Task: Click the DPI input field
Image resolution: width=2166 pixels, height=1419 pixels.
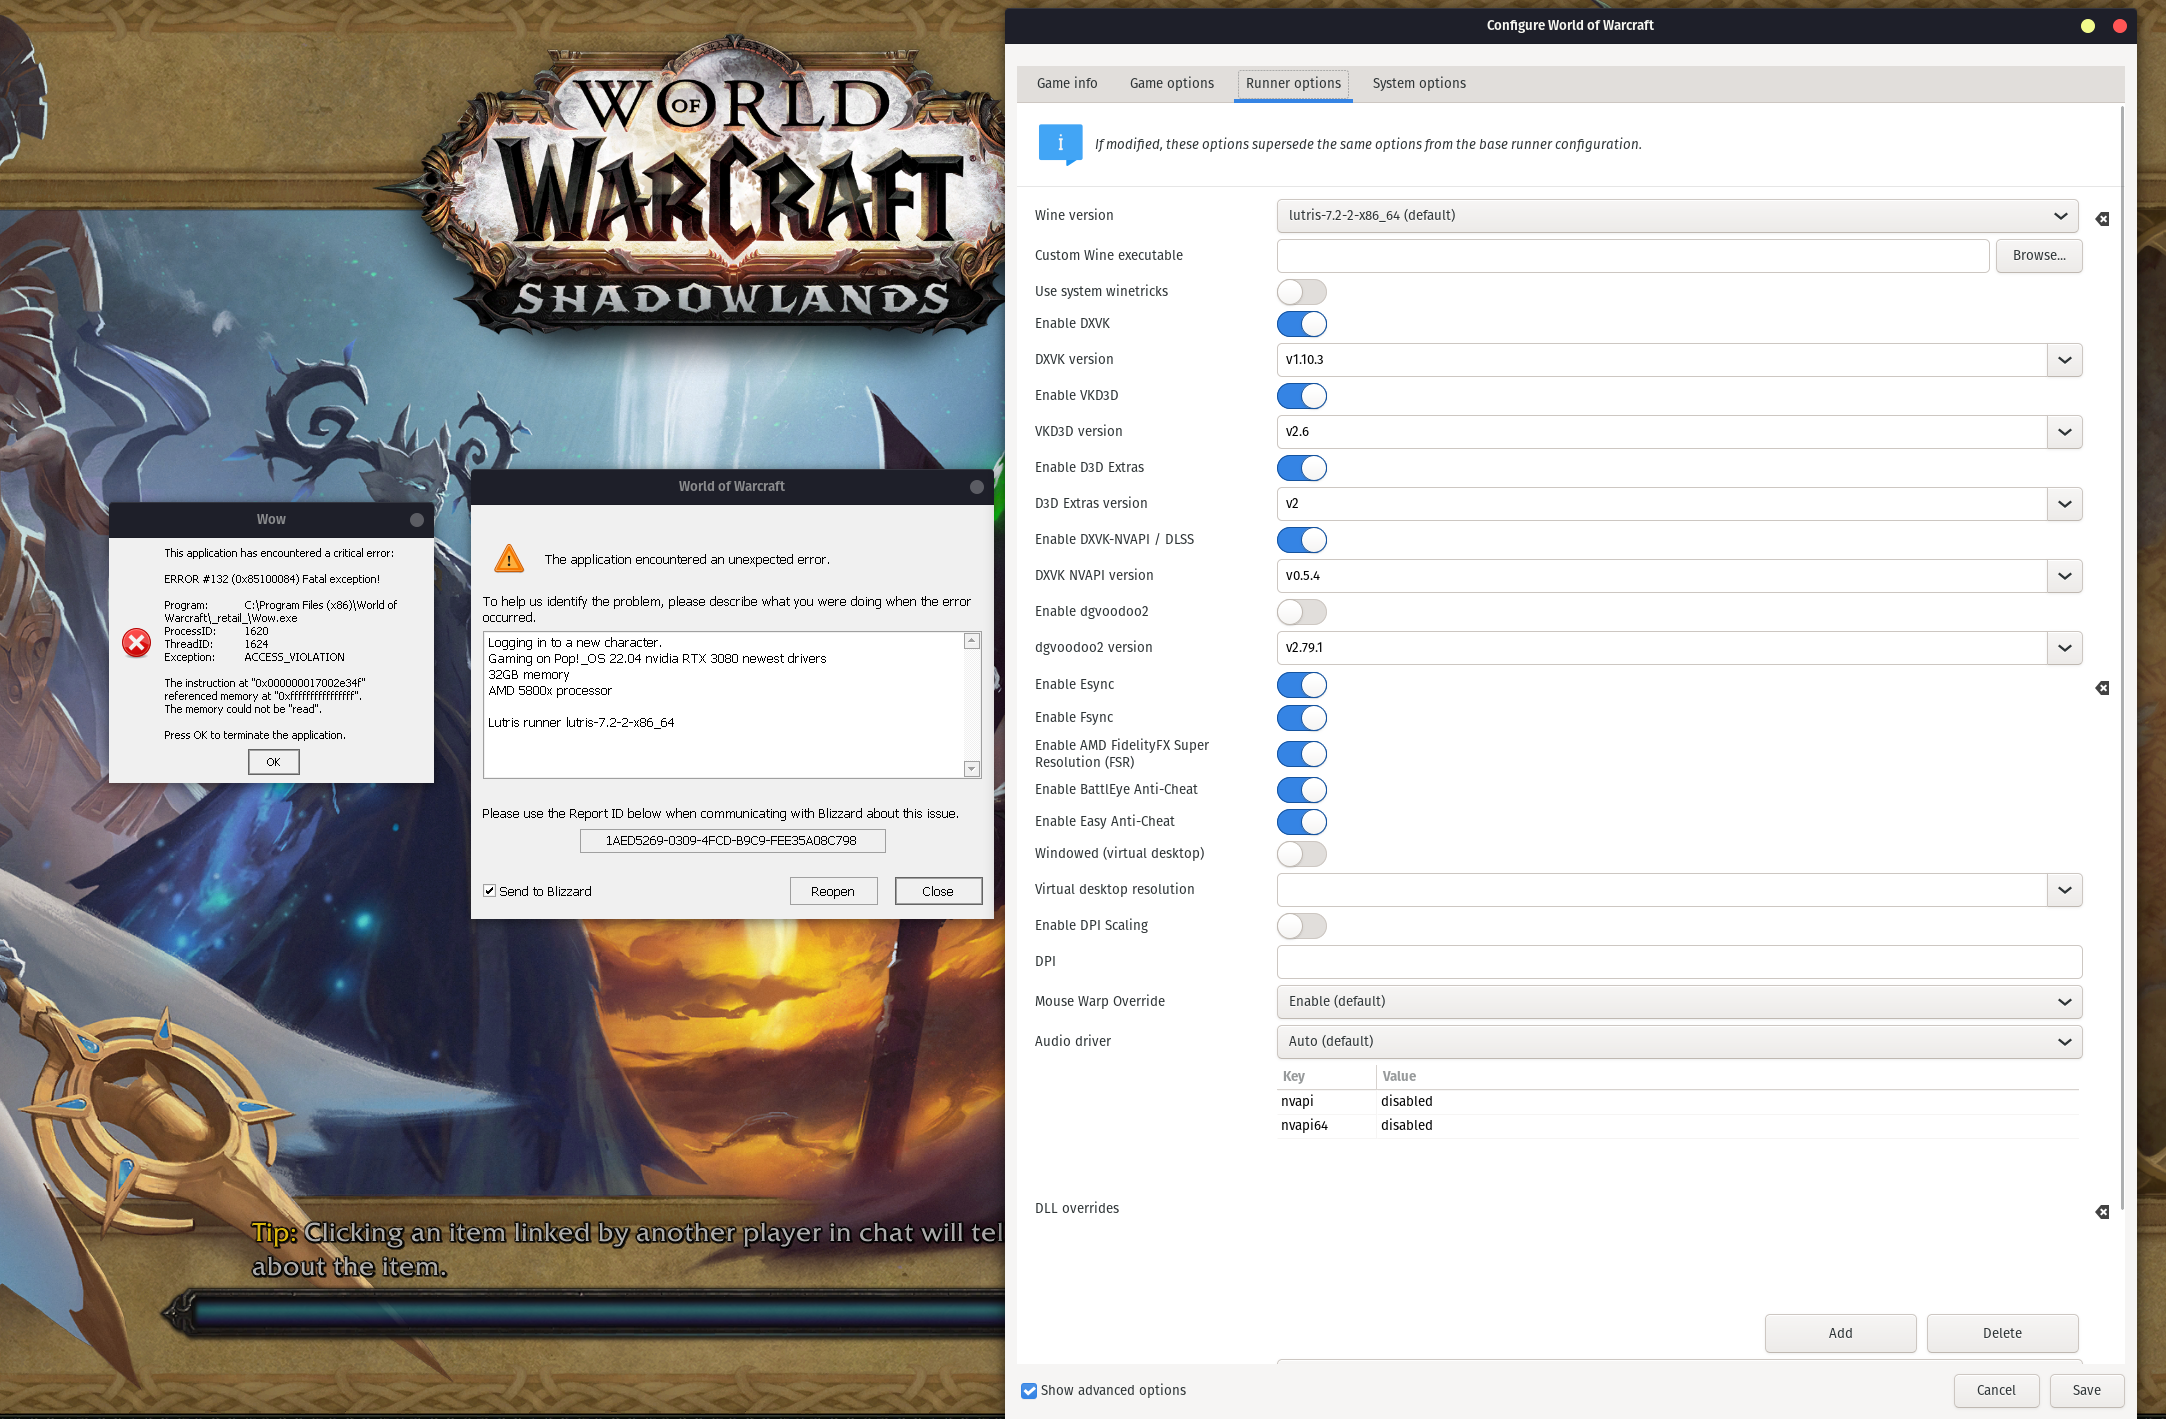Action: (1679, 962)
